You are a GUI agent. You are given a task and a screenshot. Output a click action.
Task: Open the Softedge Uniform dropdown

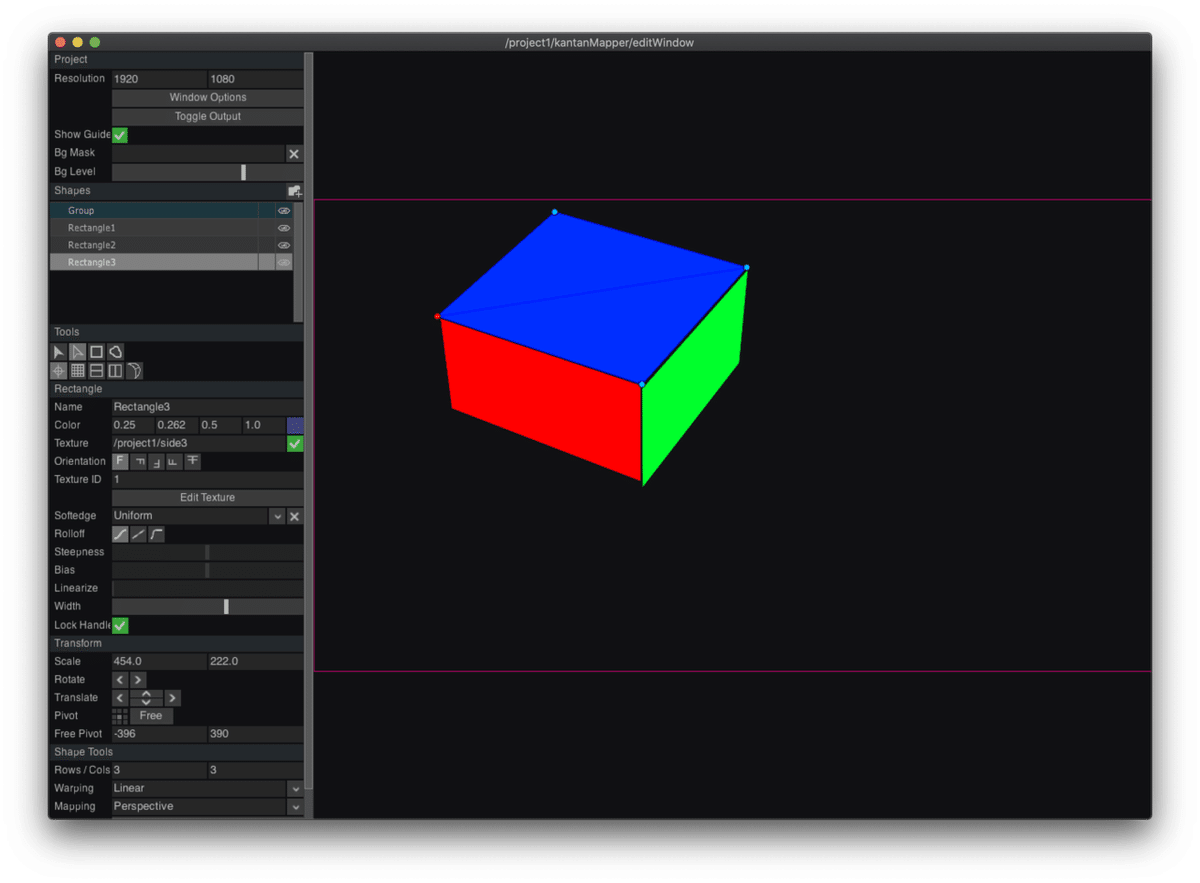click(x=277, y=516)
